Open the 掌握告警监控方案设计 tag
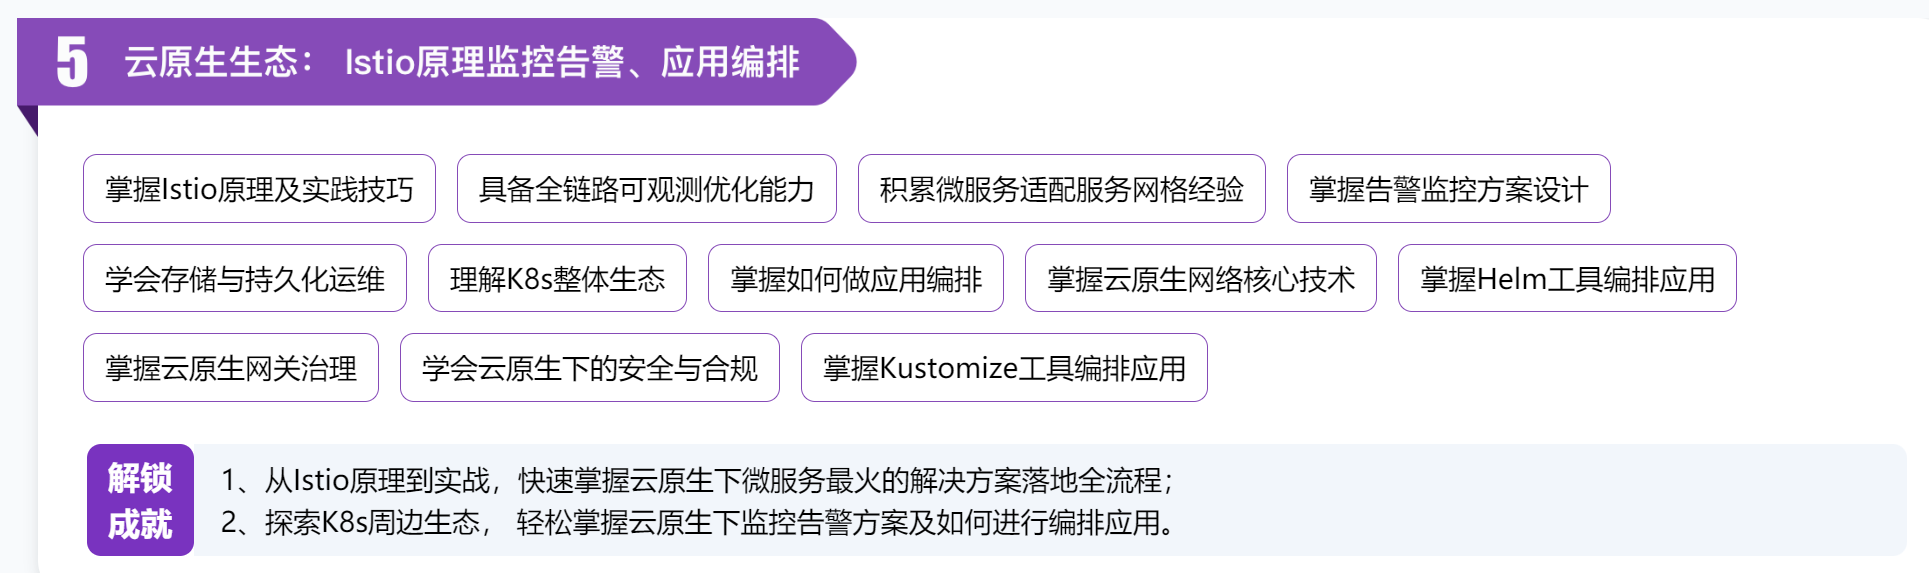Image resolution: width=1929 pixels, height=573 pixels. [1448, 189]
